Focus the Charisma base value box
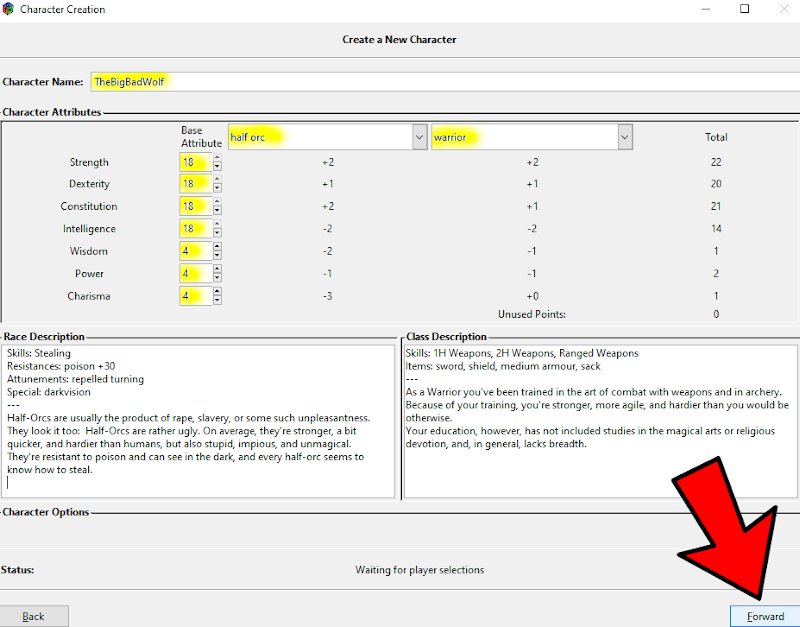 [x=195, y=296]
